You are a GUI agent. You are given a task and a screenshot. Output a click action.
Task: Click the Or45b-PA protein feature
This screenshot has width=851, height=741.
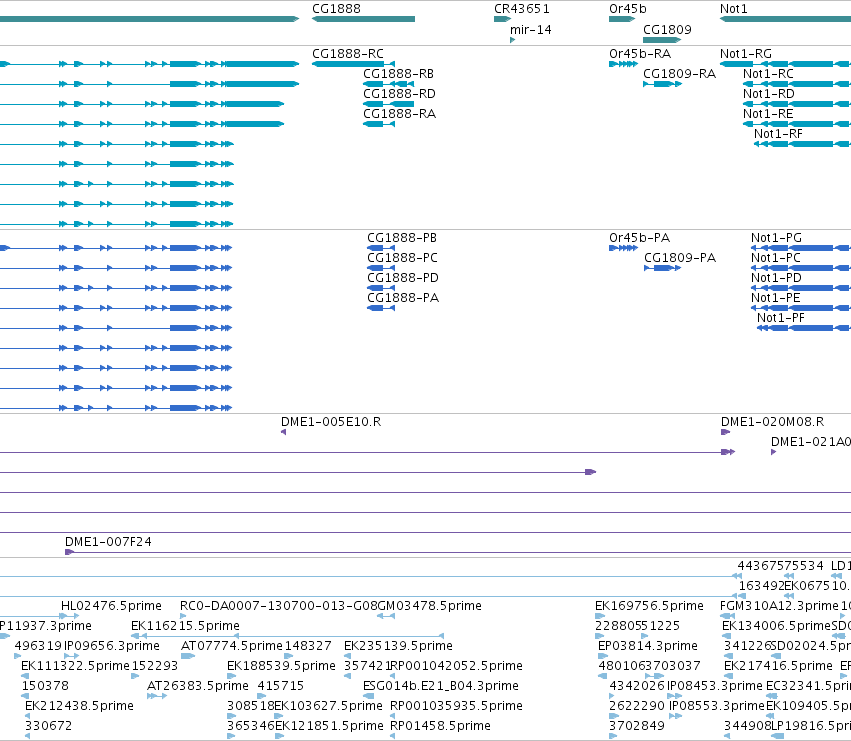click(x=623, y=248)
